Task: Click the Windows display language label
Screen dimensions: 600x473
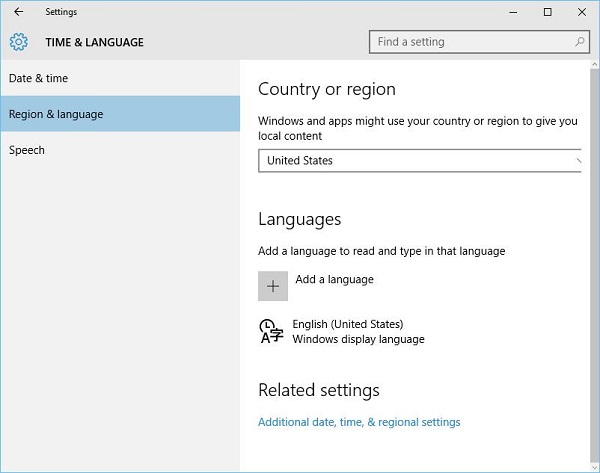Action: tap(358, 339)
